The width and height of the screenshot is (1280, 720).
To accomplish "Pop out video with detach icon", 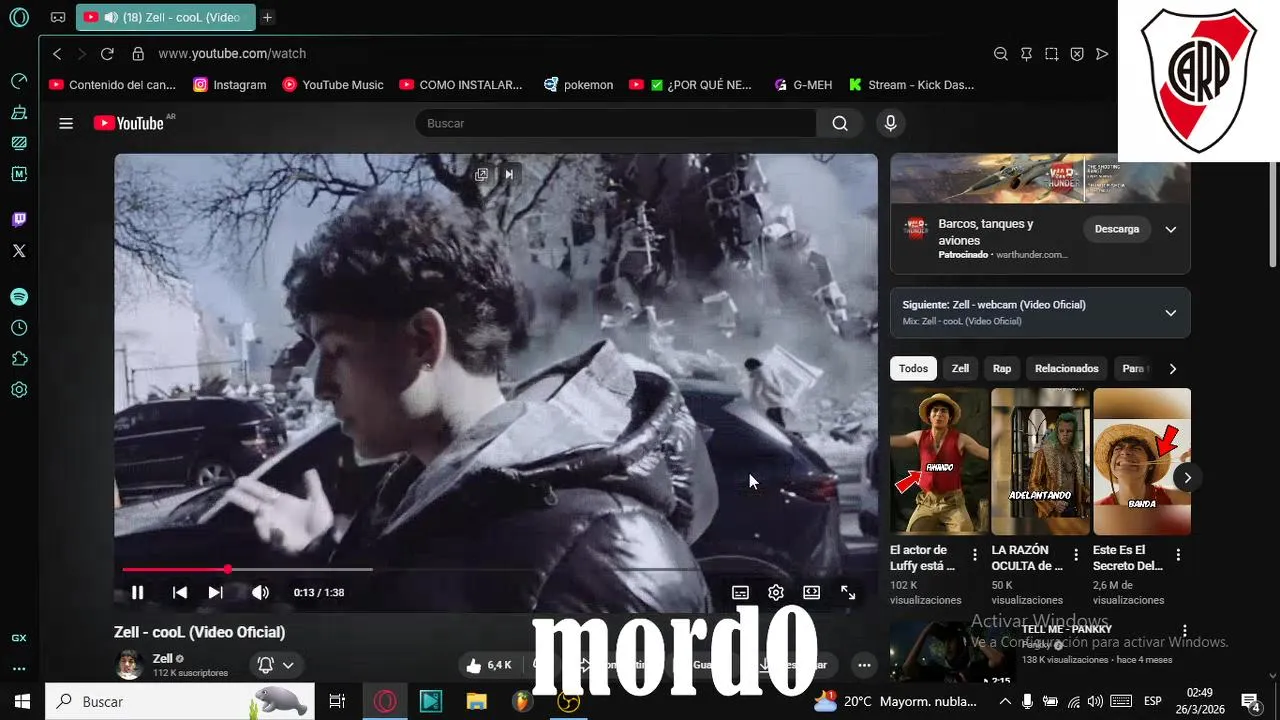I will coord(481,174).
